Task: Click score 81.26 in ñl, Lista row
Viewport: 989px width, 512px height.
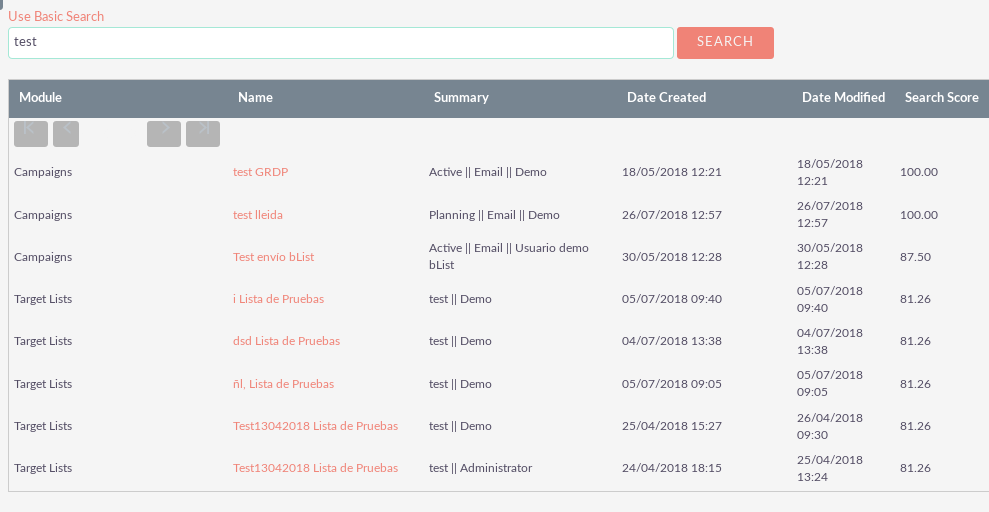Action: point(915,384)
